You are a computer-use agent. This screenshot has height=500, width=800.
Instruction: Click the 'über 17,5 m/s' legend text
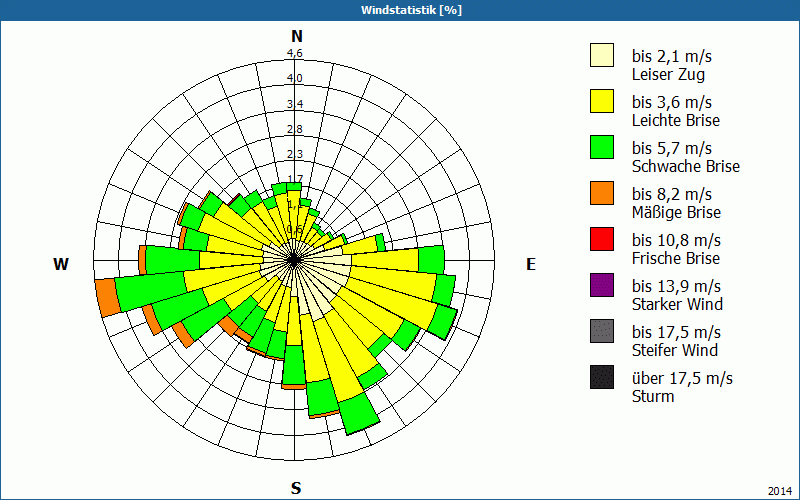point(683,378)
